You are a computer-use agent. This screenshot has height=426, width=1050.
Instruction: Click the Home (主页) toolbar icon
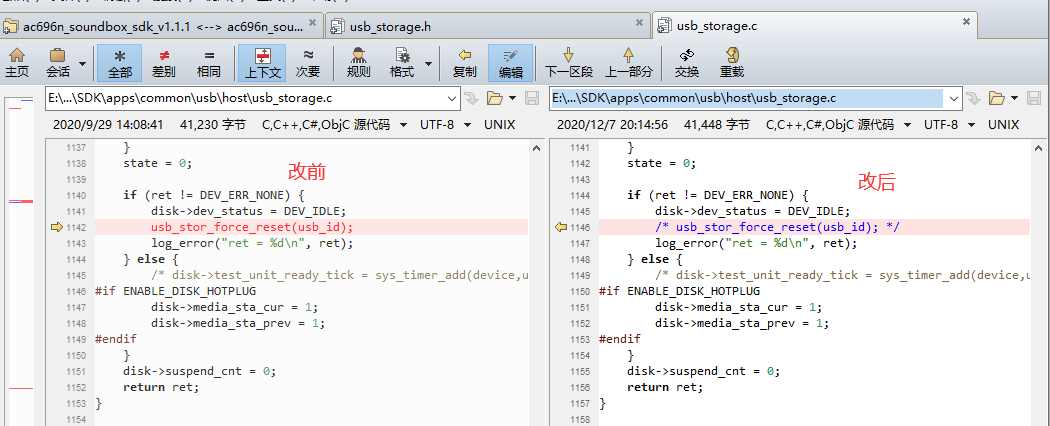tap(17, 63)
